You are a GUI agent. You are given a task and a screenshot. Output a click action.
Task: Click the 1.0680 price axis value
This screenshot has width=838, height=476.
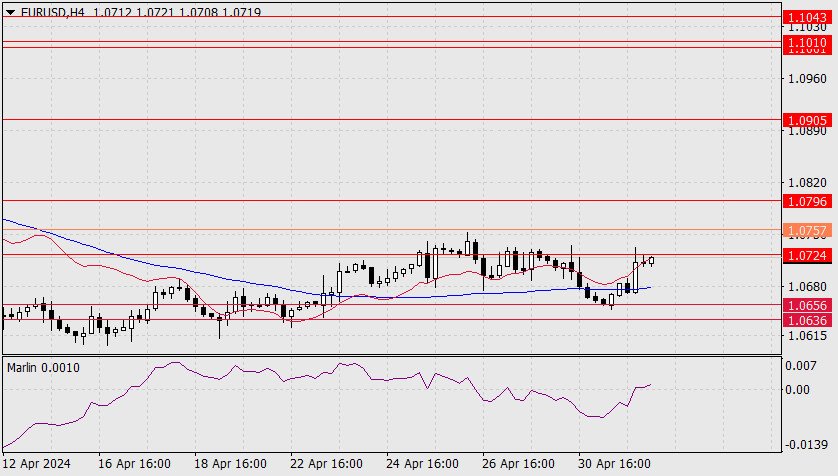[x=808, y=287]
